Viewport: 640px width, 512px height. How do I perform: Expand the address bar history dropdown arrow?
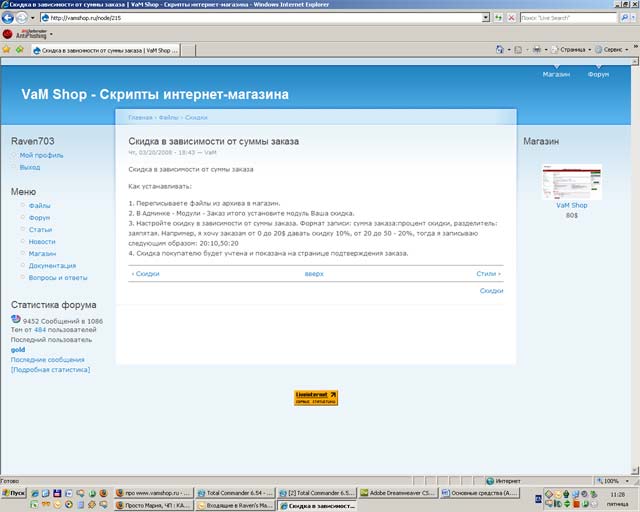pyautogui.click(x=486, y=18)
